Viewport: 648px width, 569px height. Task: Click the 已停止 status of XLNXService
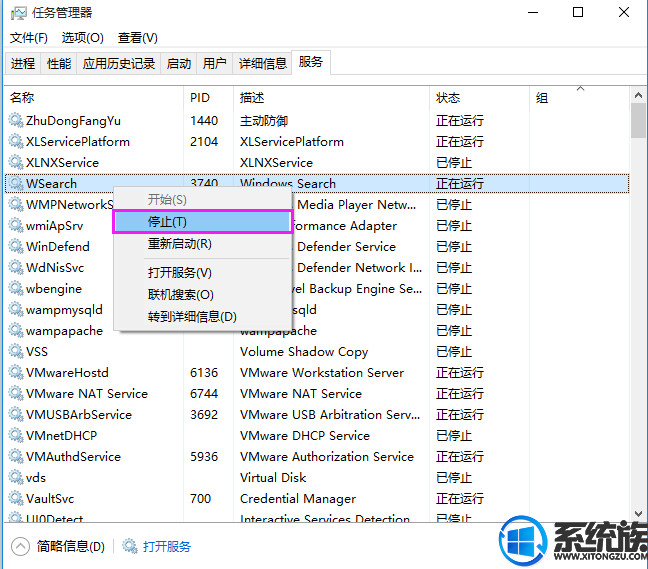coord(454,163)
